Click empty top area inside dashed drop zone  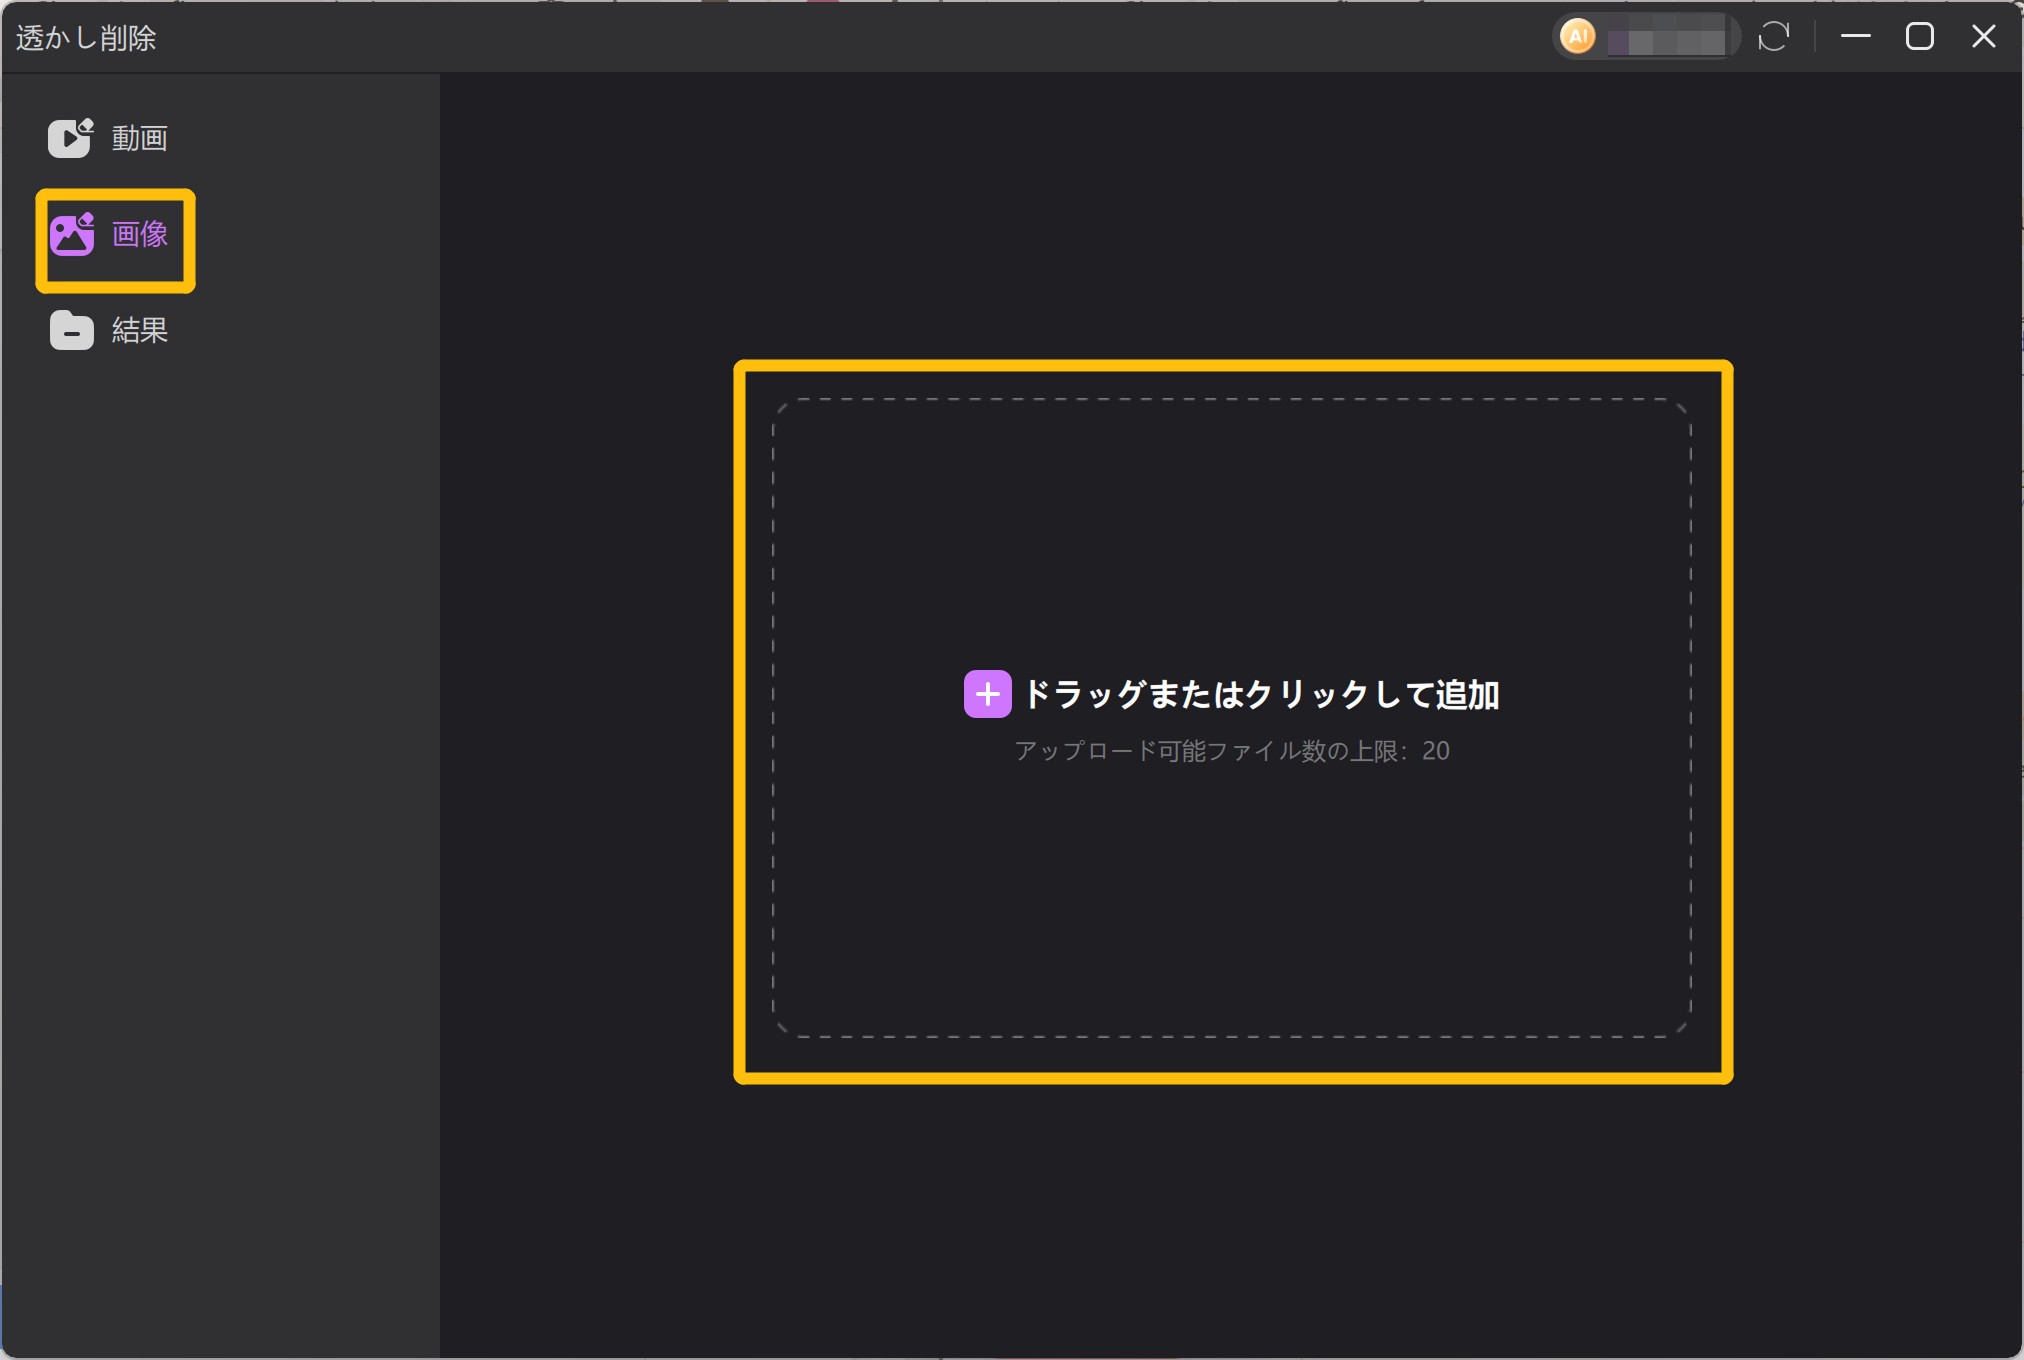click(x=1231, y=520)
